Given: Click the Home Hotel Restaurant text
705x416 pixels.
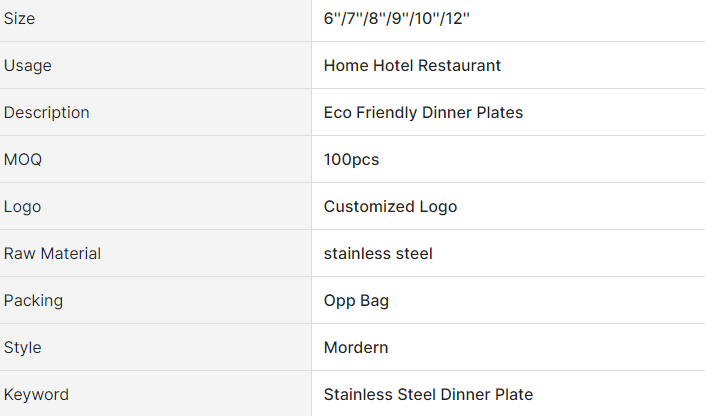Looking at the screenshot, I should coord(412,66).
